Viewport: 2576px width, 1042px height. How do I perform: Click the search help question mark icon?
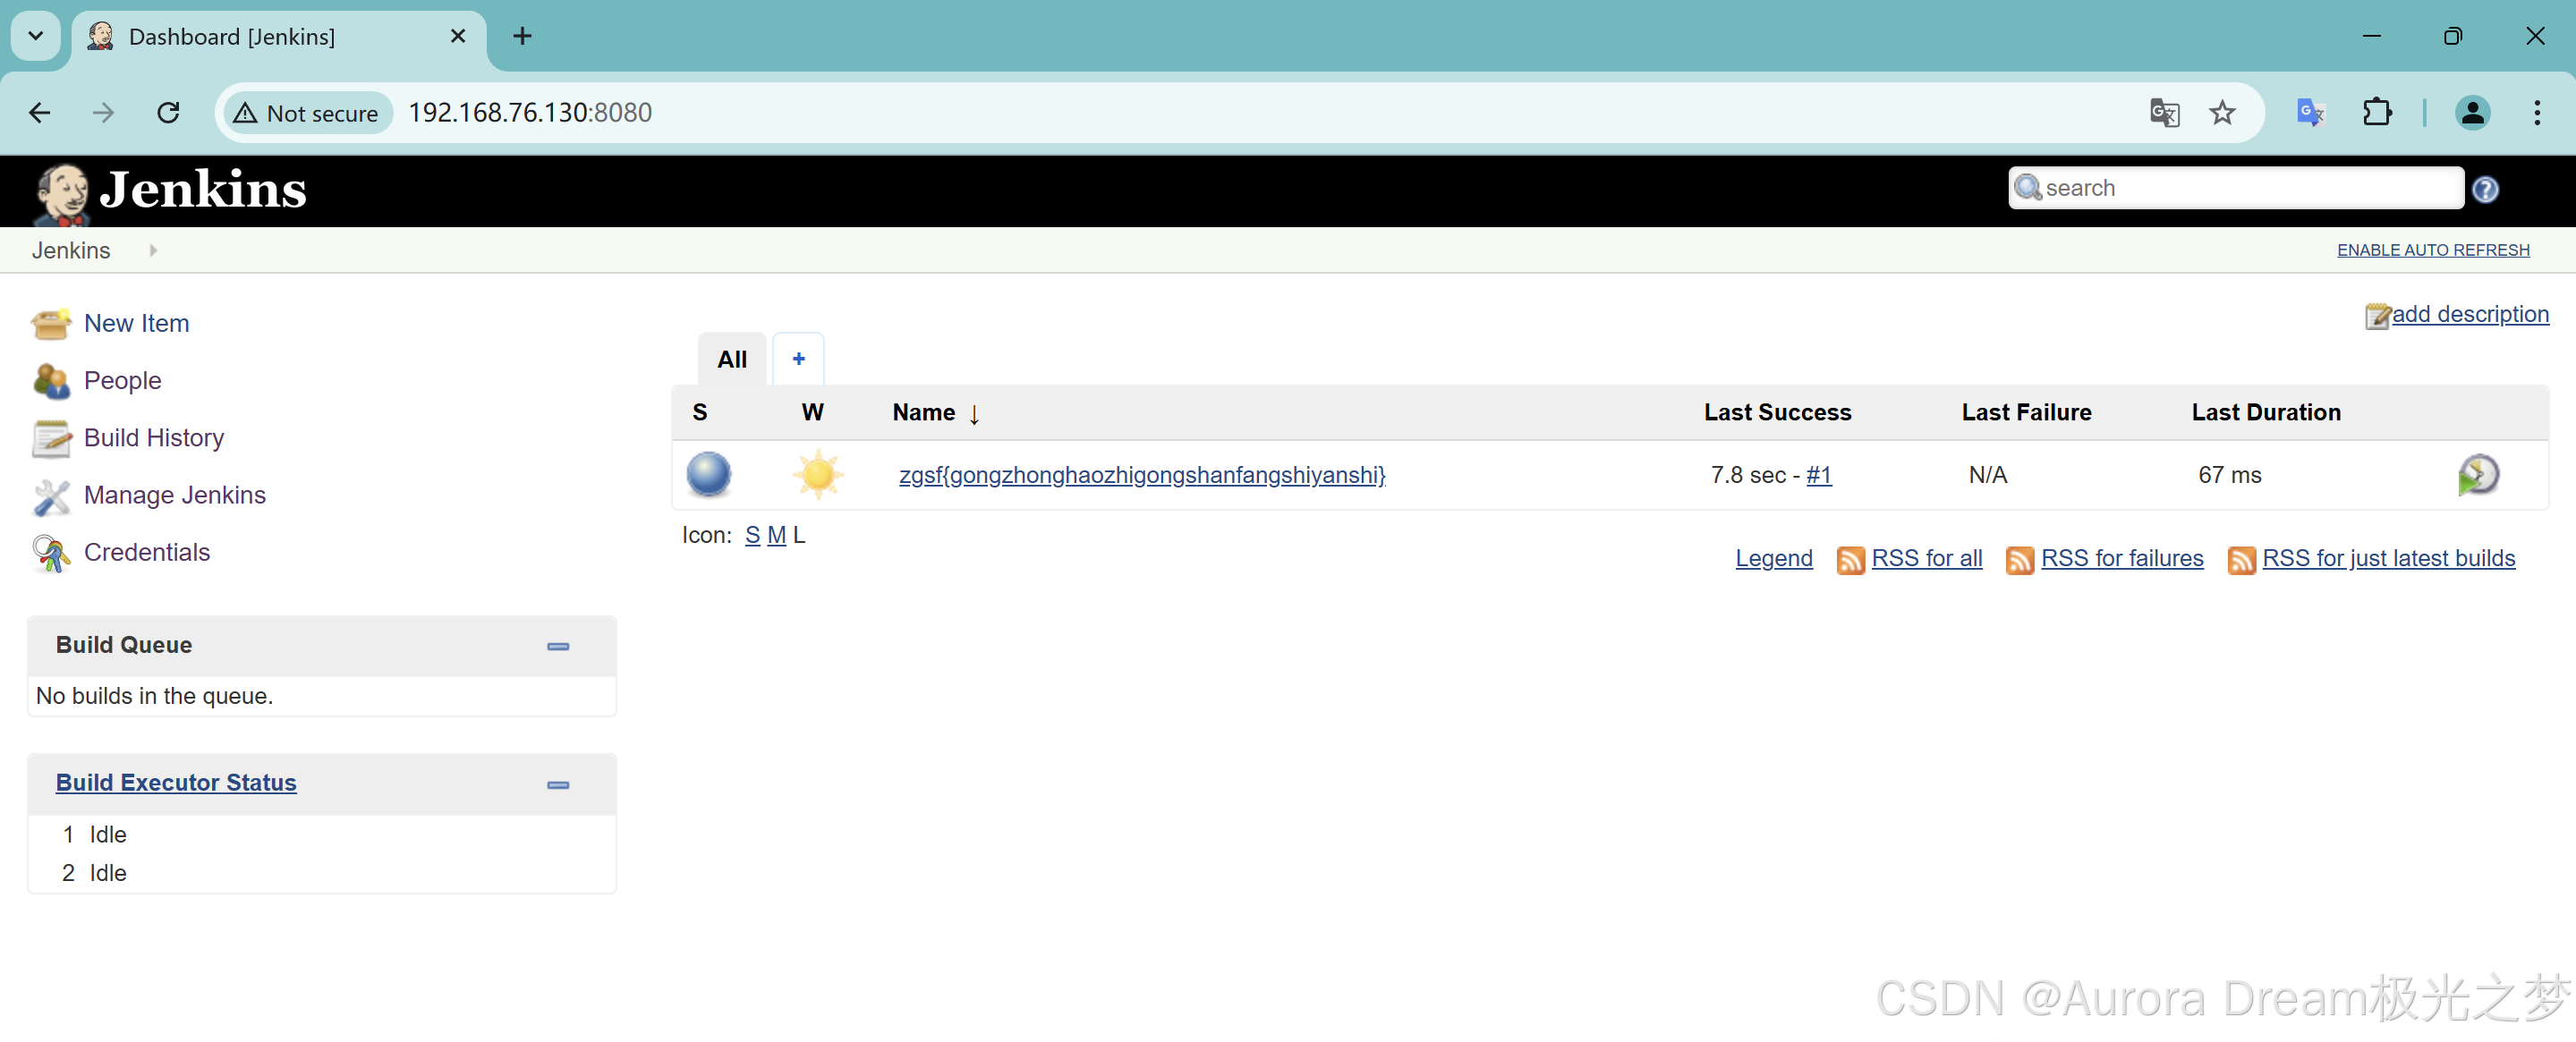(2485, 189)
